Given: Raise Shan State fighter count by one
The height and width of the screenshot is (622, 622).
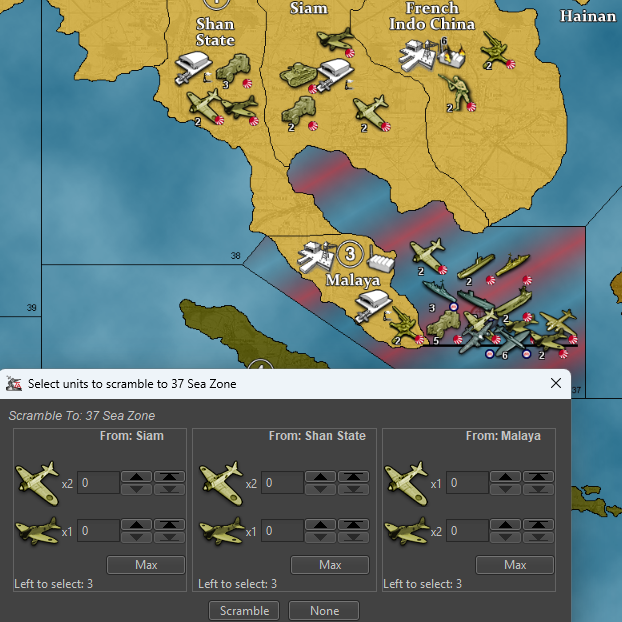Looking at the screenshot, I should [321, 477].
